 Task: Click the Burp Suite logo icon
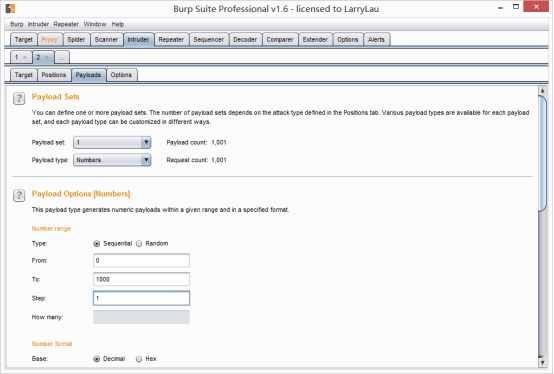click(x=10, y=8)
